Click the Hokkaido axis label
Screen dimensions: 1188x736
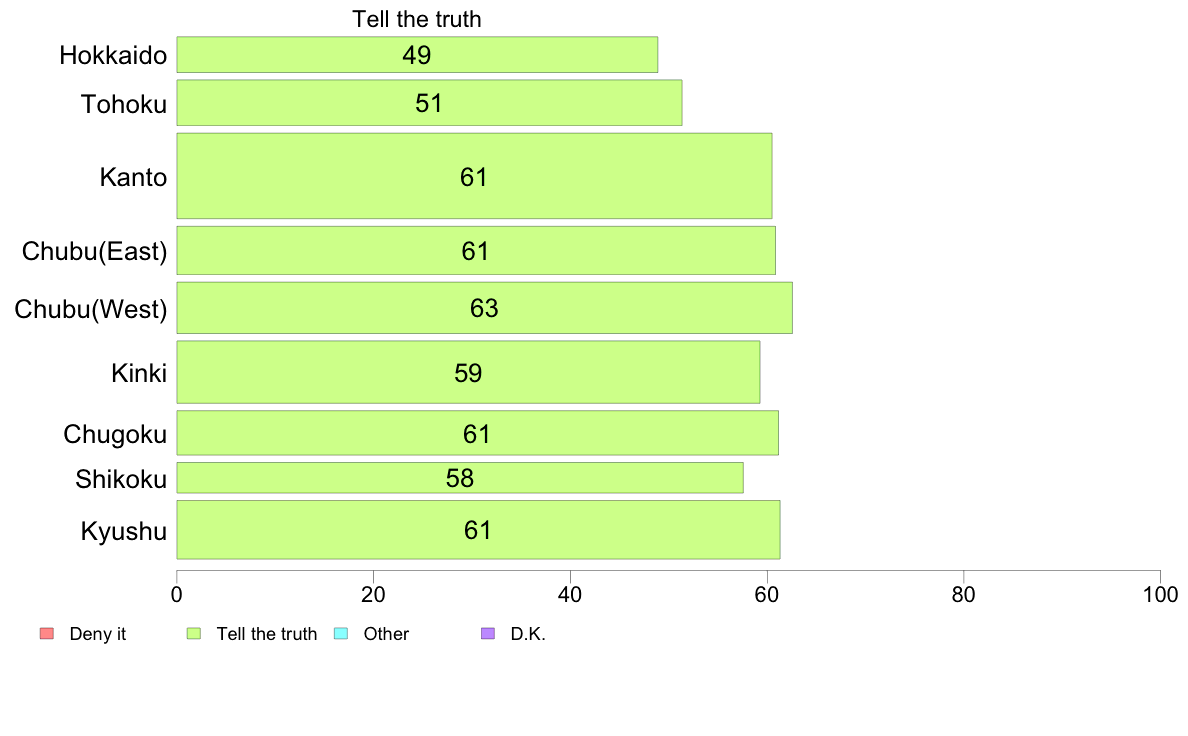[113, 55]
